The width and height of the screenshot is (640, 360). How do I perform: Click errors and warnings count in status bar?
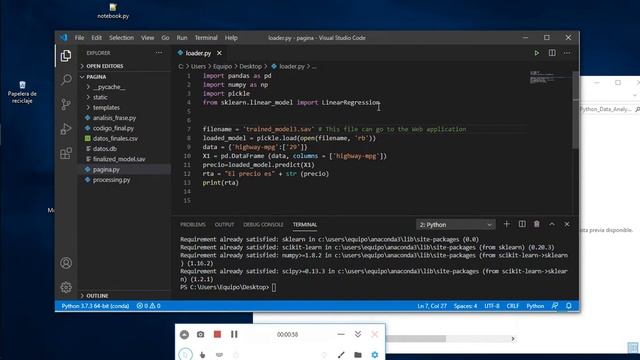149,306
